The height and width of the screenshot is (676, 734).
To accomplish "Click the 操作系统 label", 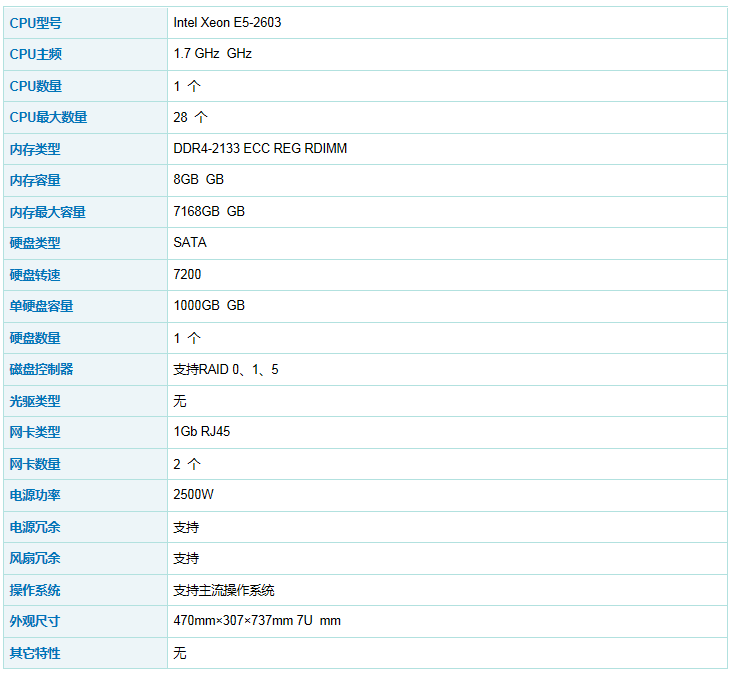I will click(x=35, y=590).
